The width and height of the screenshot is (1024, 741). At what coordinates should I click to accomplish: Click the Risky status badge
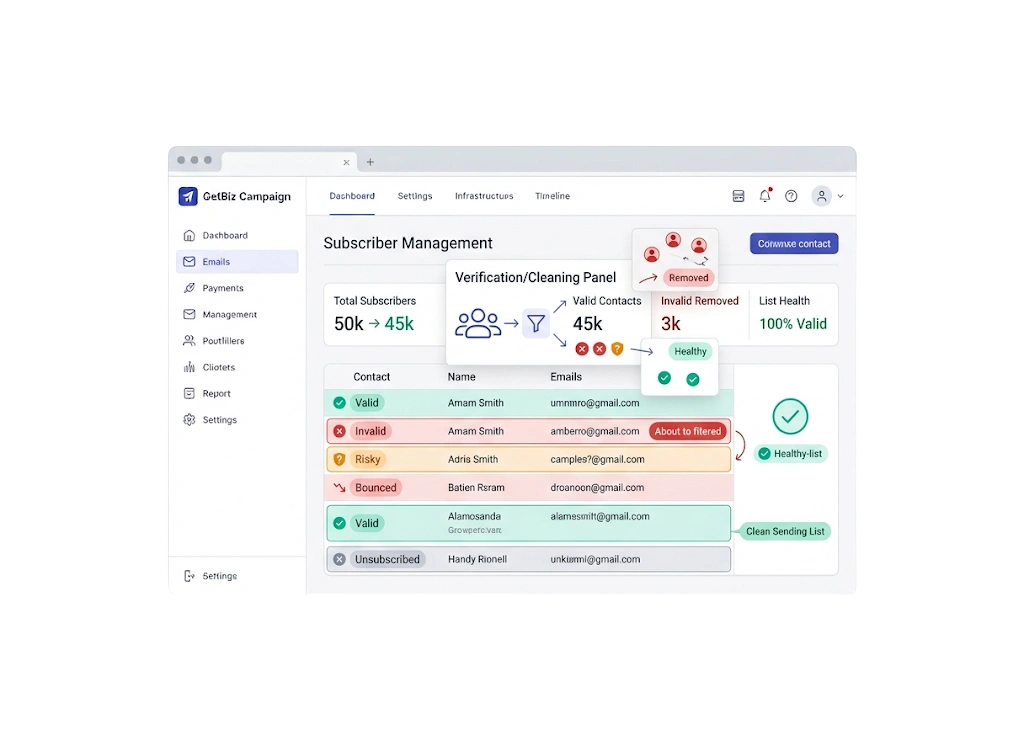click(367, 459)
